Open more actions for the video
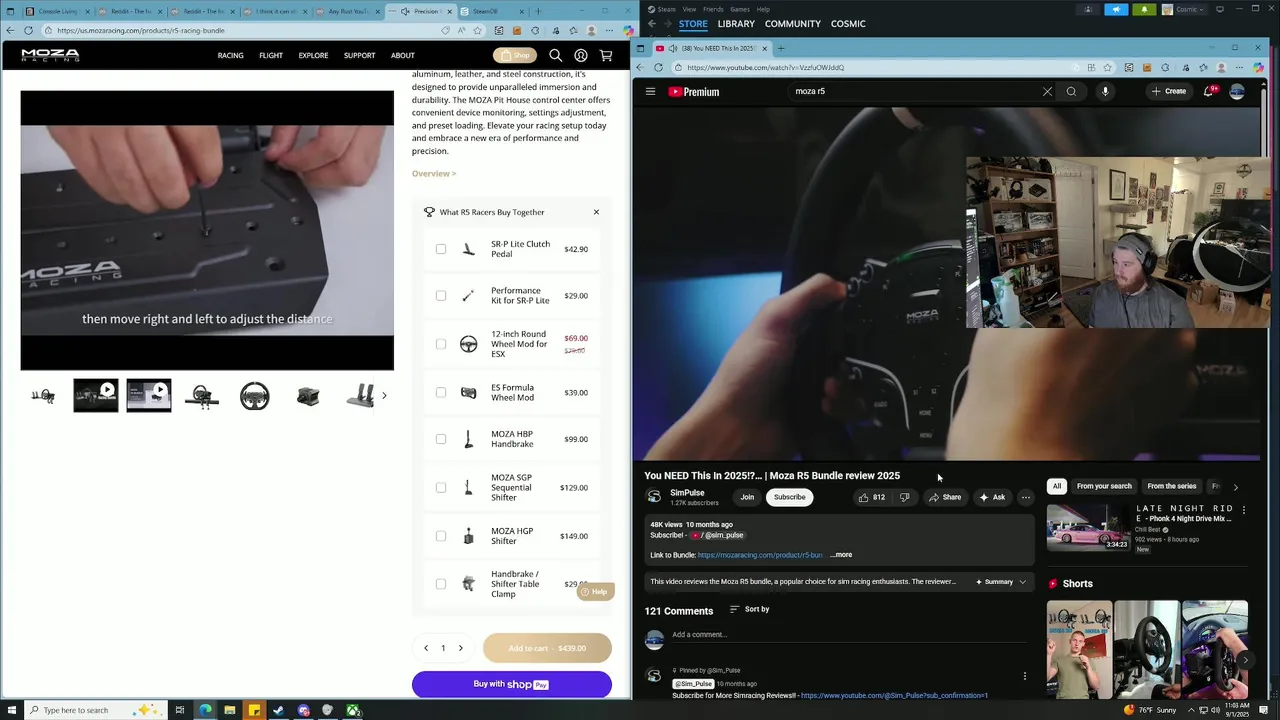 click(1025, 497)
